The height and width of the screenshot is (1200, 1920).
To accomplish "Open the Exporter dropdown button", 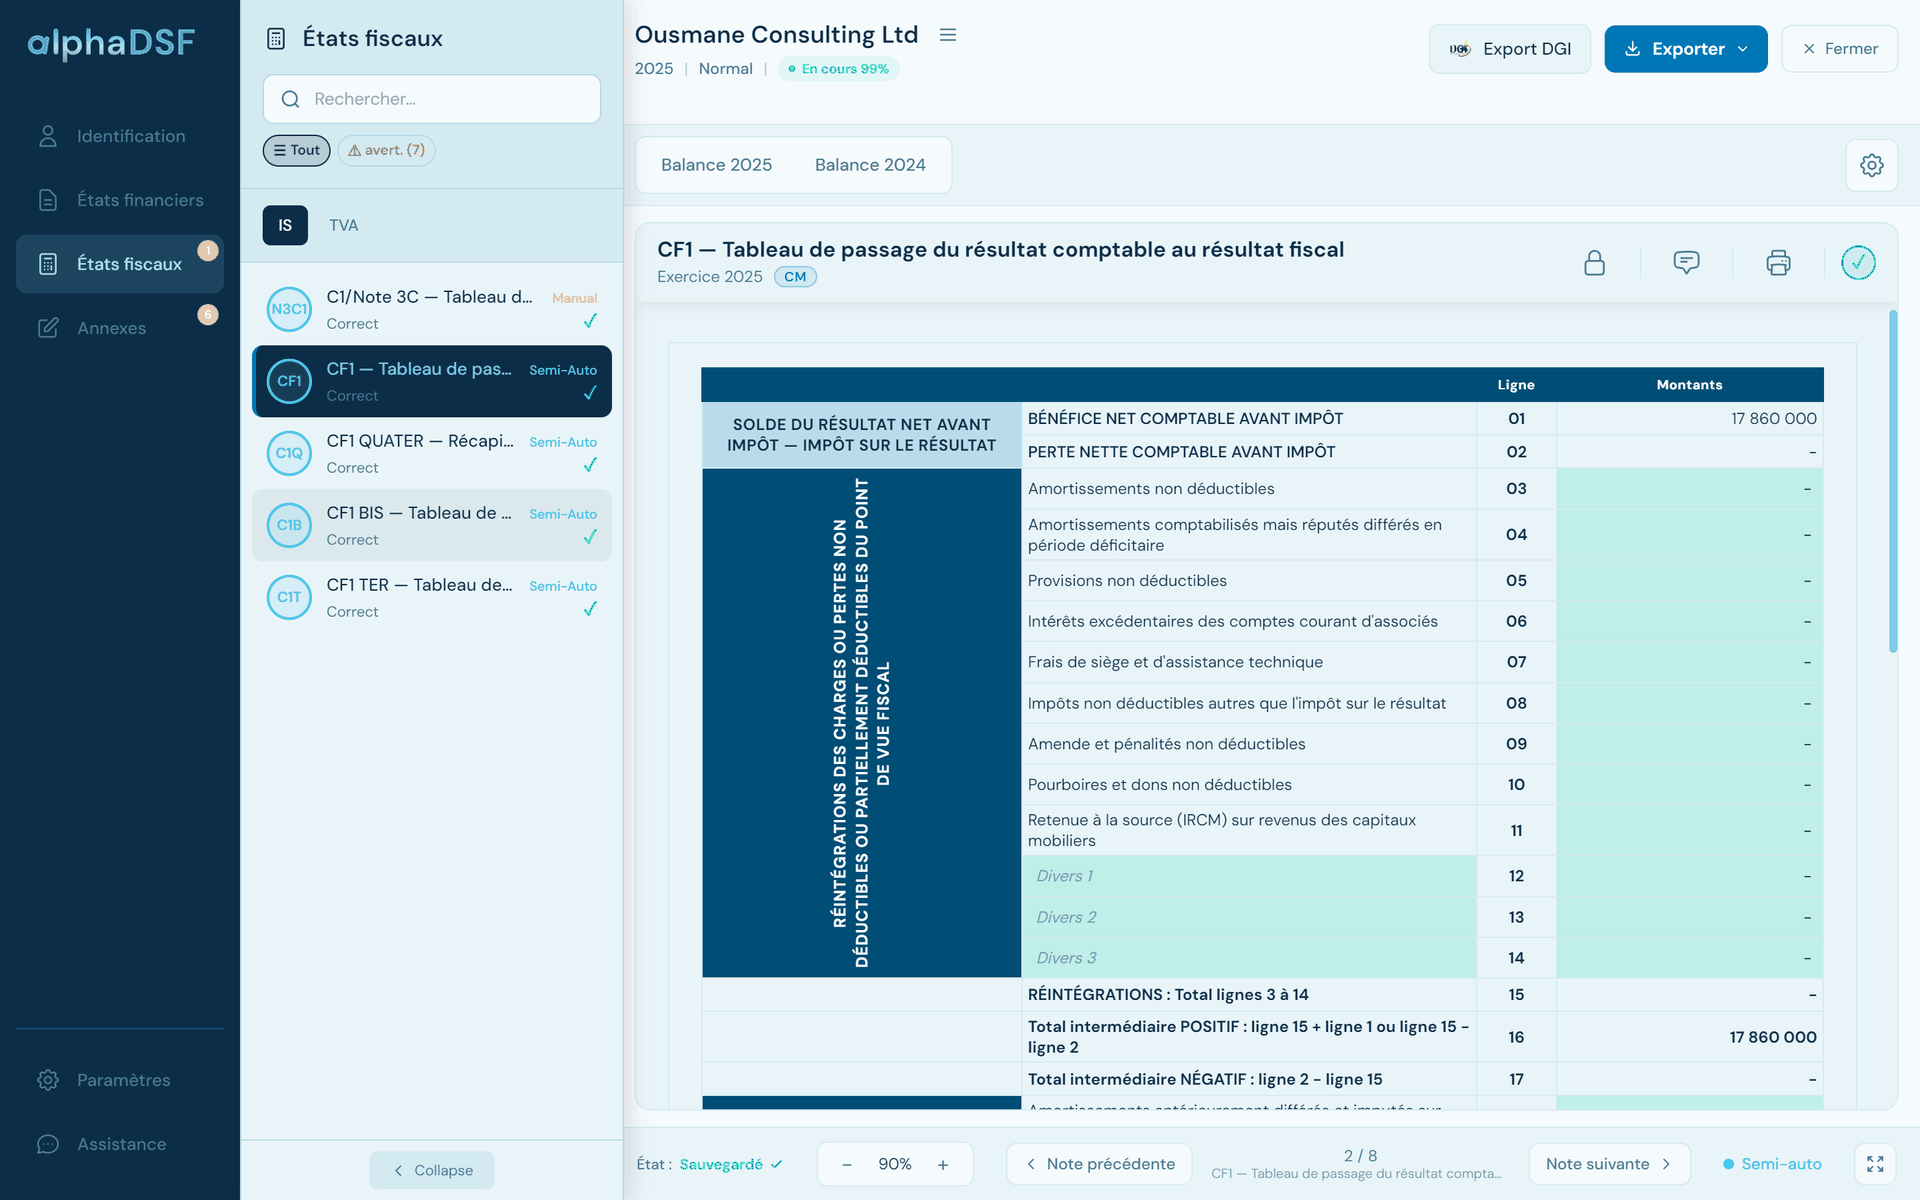I will [x=1686, y=49].
